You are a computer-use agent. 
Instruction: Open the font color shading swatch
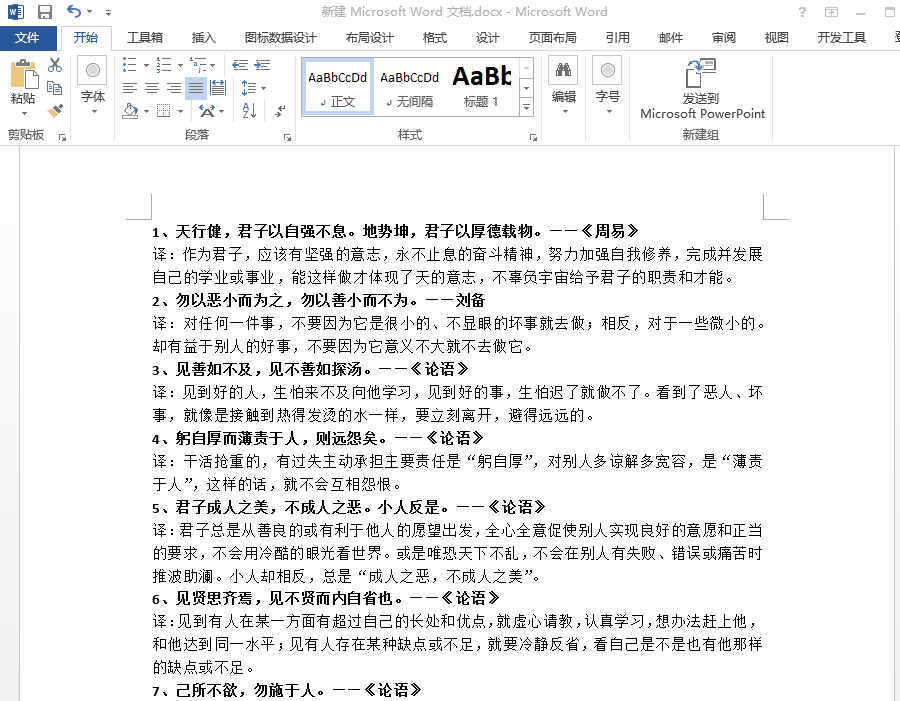[x=131, y=111]
